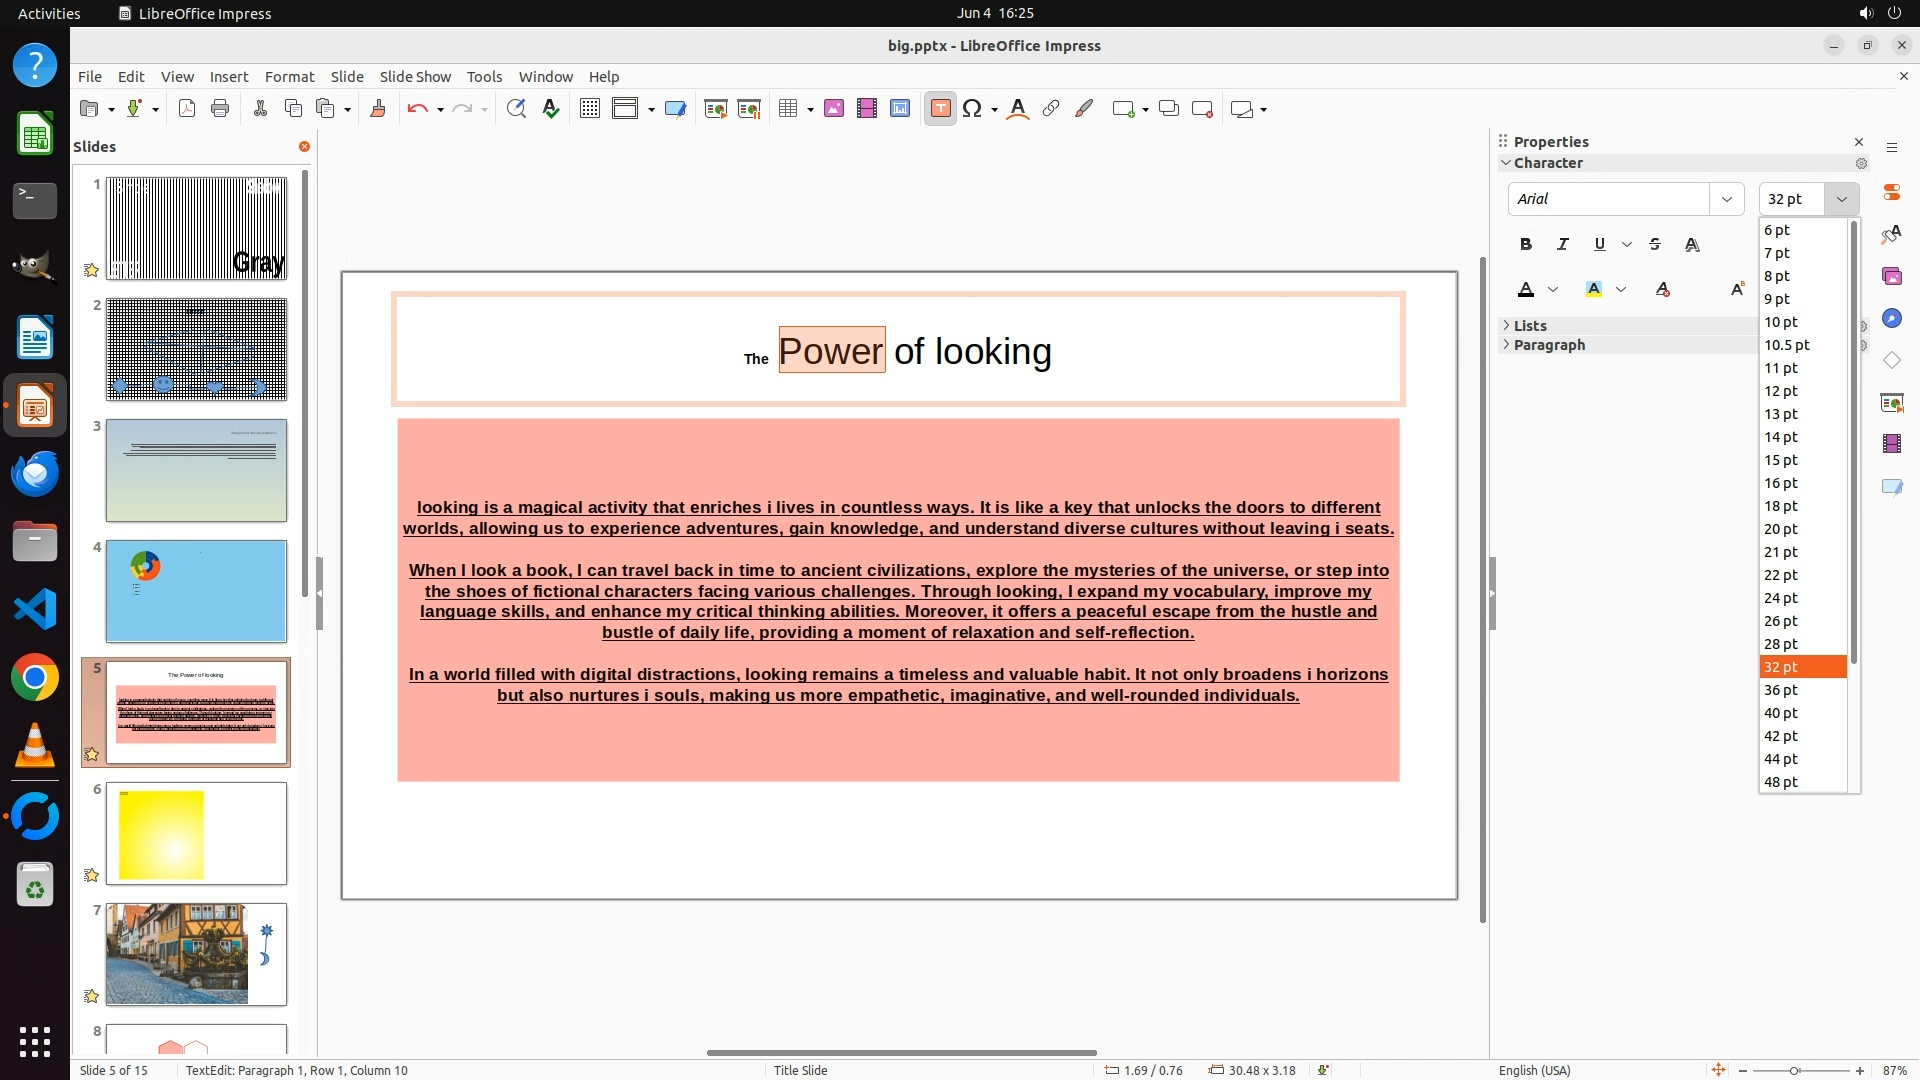Toggle Strikethrough in Character panel

1655,244
